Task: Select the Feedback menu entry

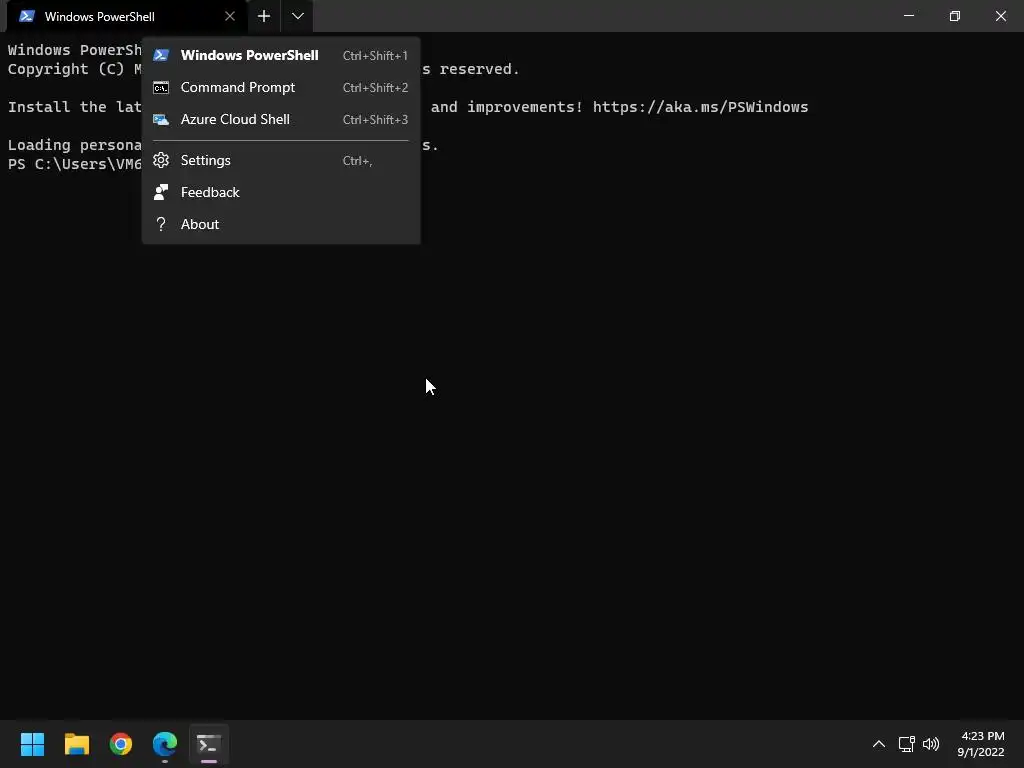Action: 281,192
